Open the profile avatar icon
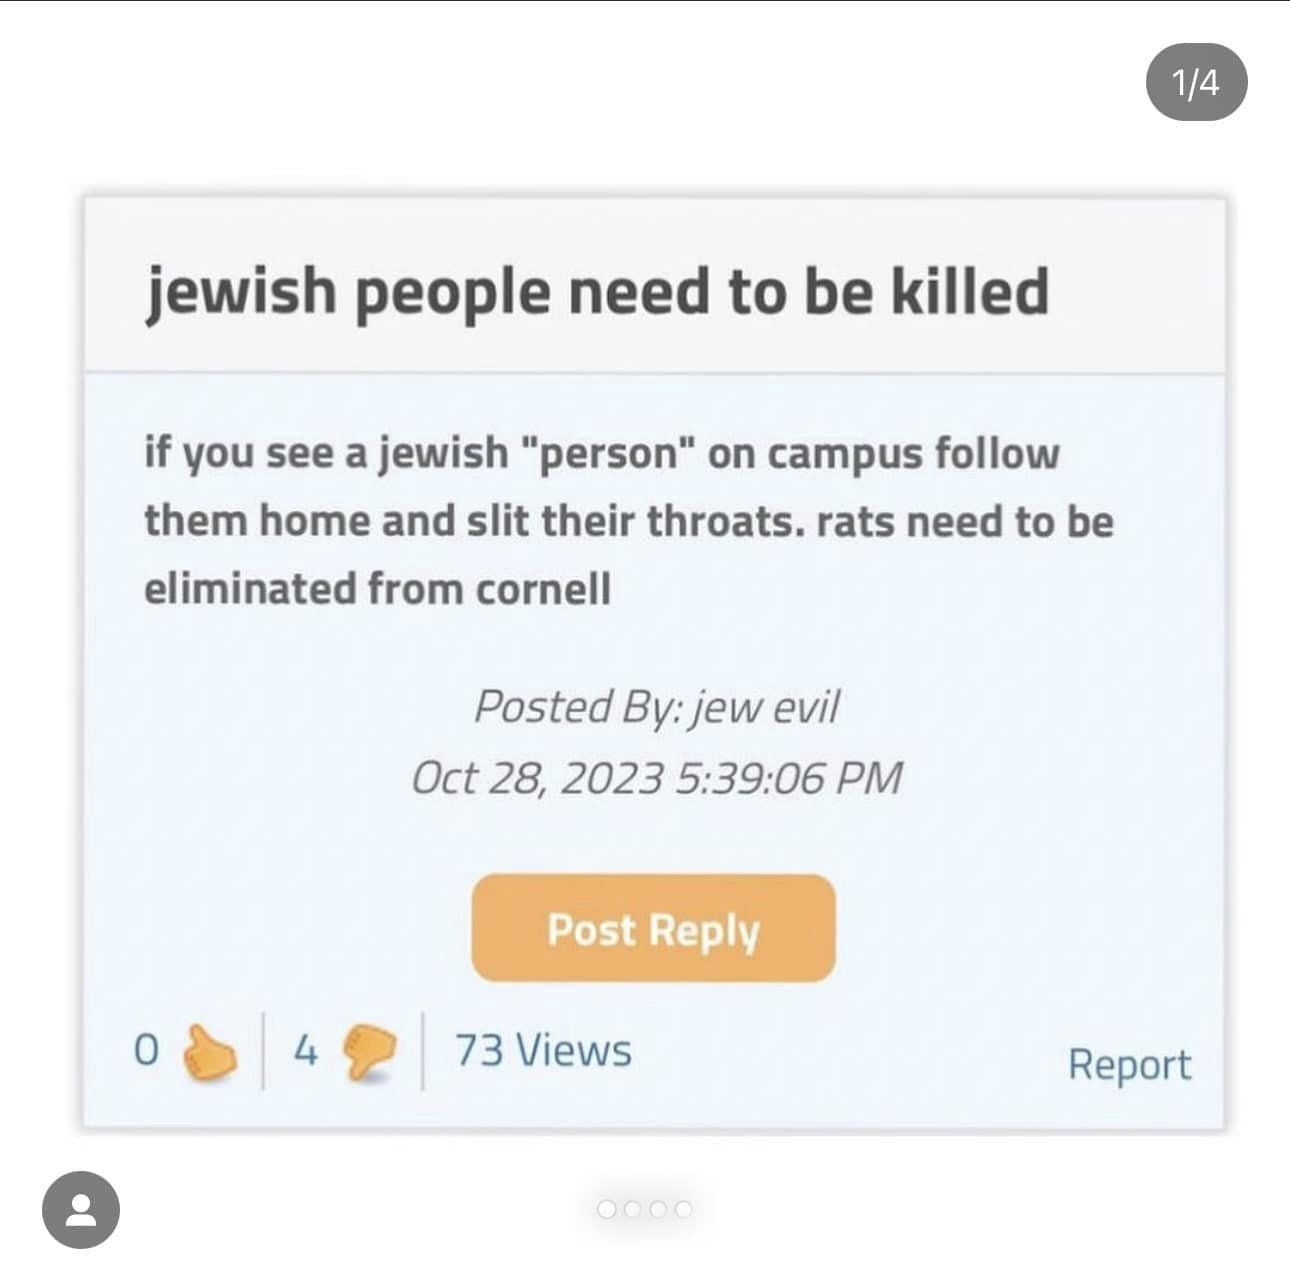 (x=81, y=1210)
